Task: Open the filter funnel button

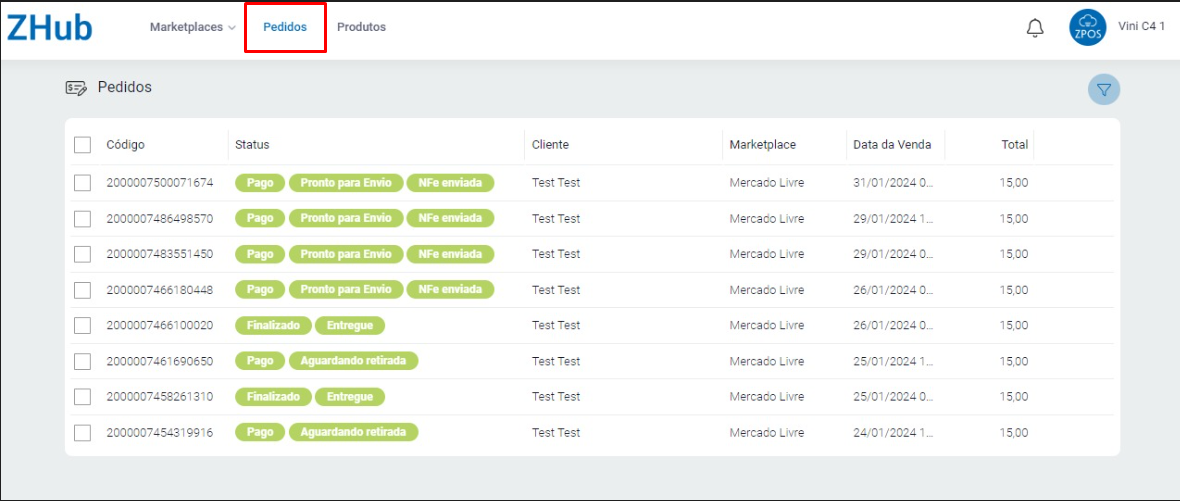Action: click(1104, 90)
